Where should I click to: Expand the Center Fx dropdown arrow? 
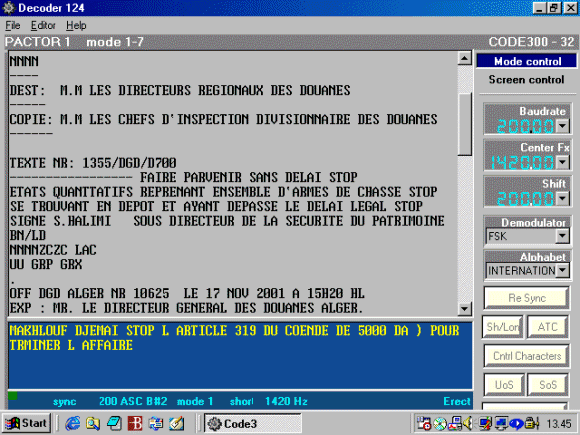point(562,162)
